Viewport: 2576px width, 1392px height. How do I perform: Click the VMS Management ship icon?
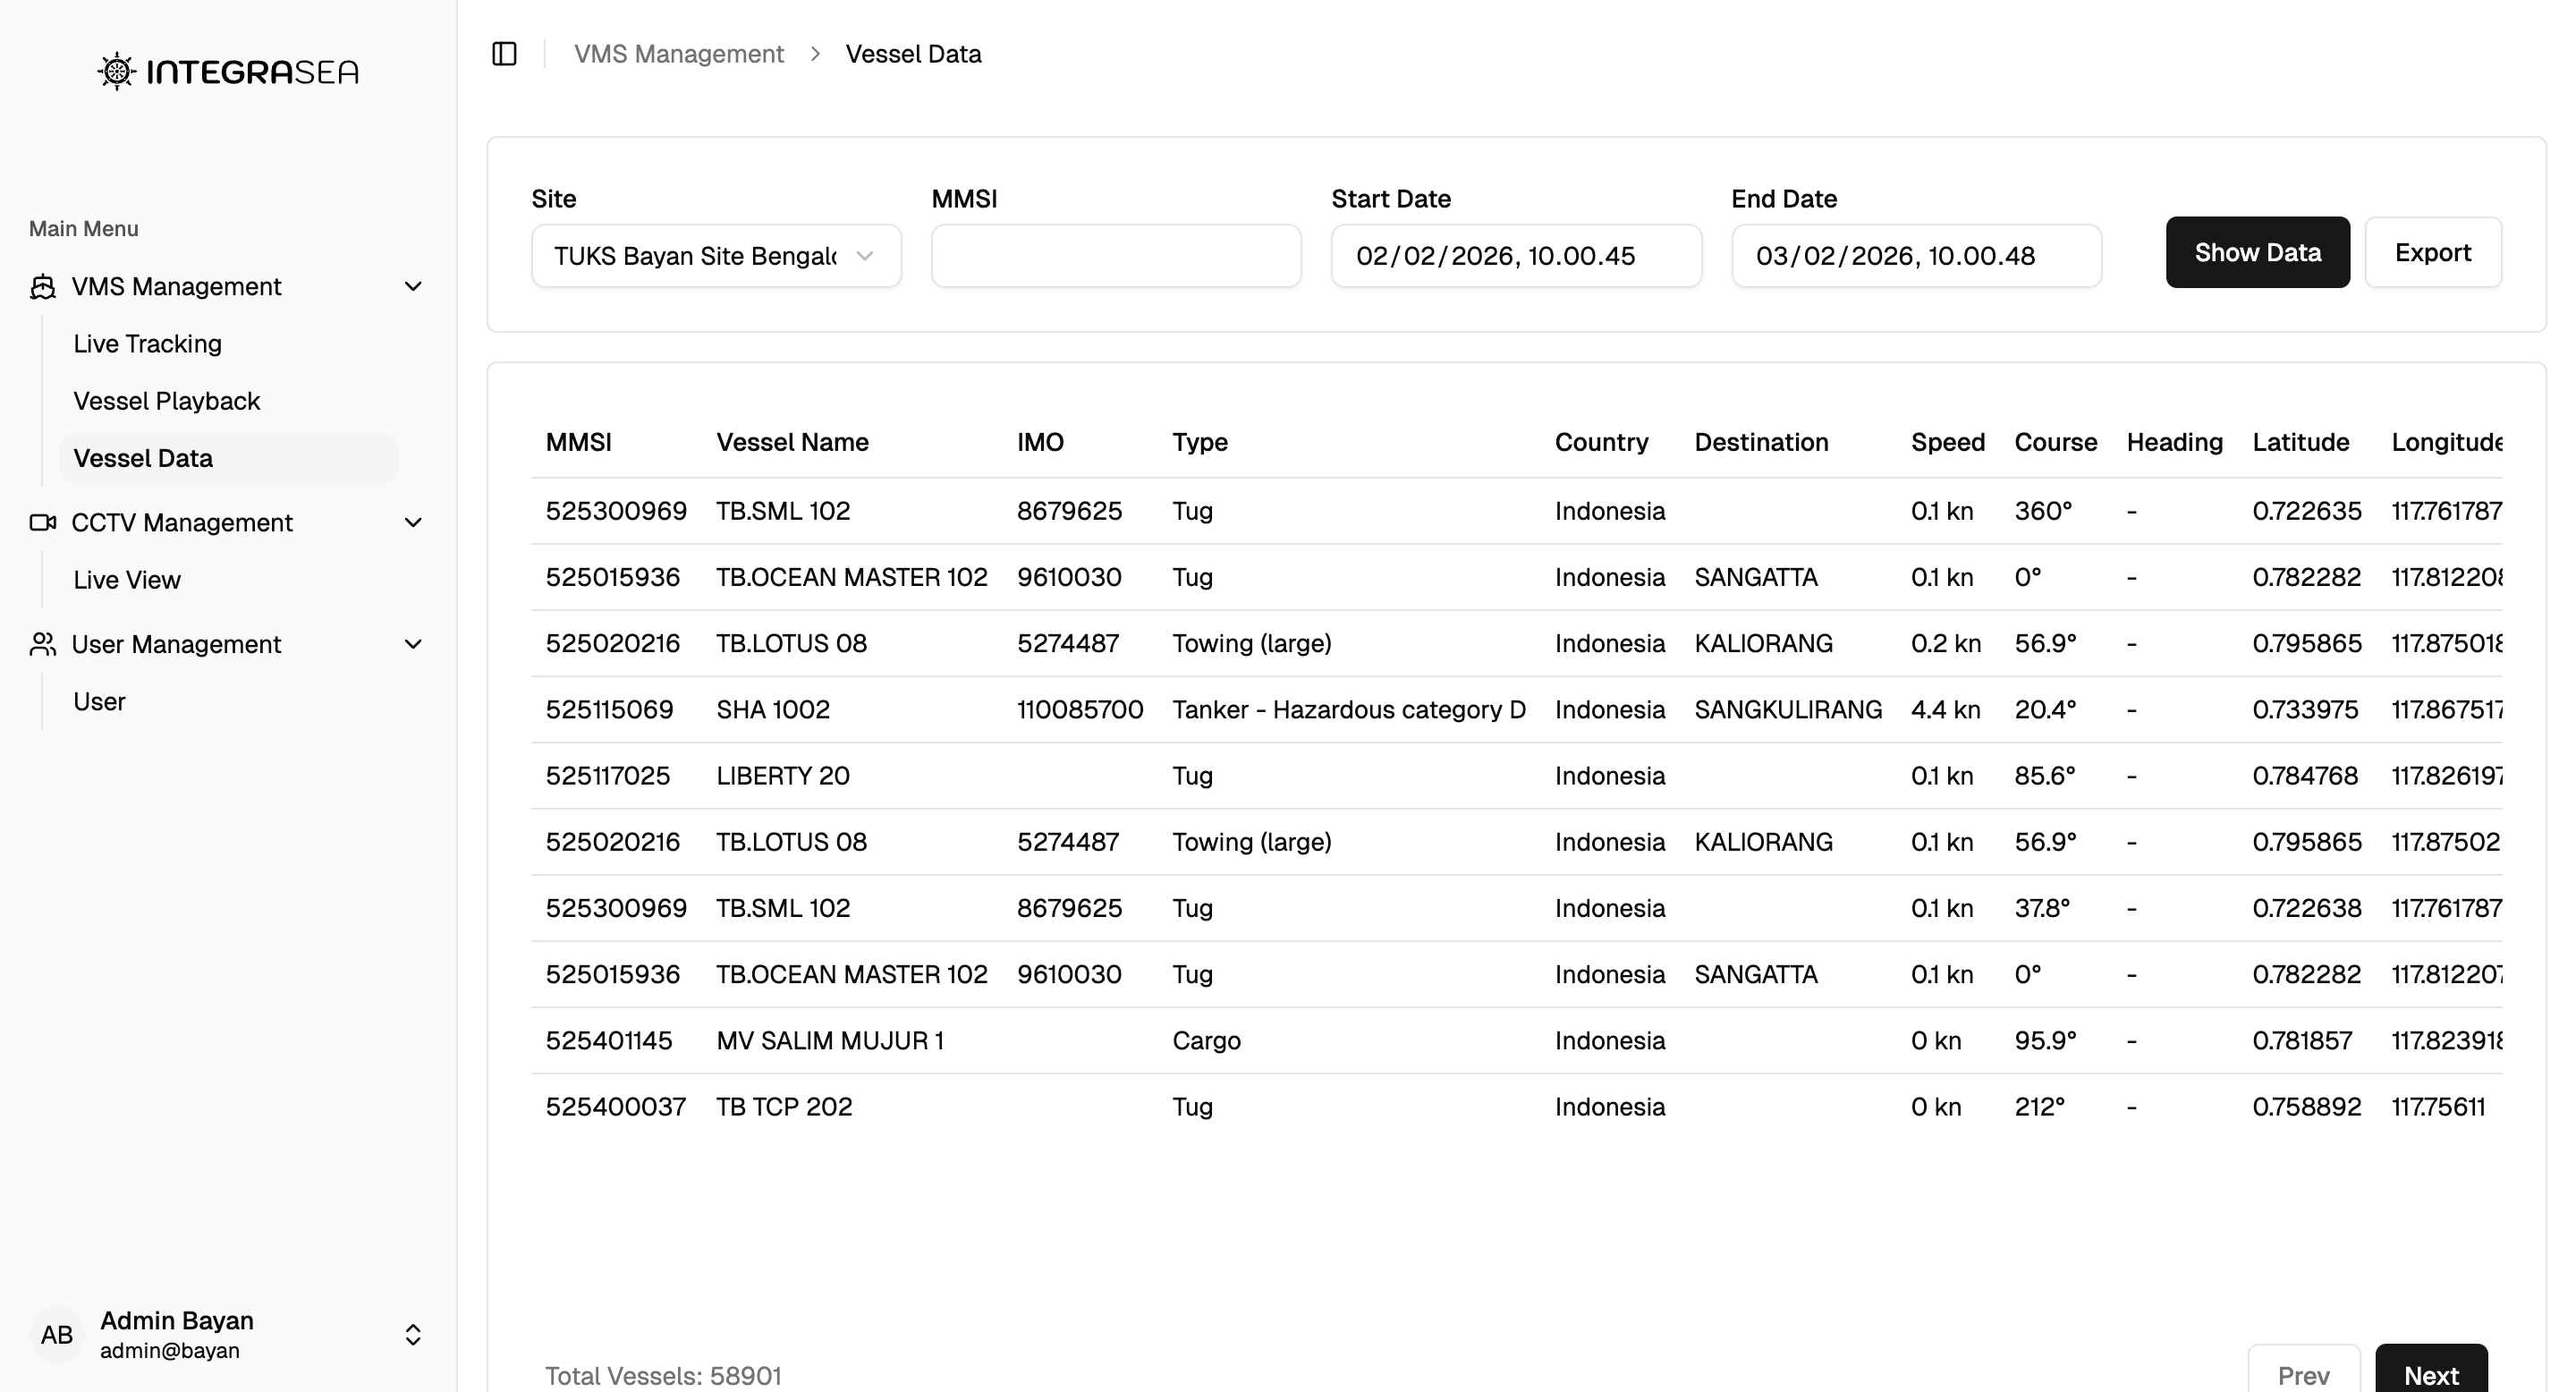[42, 287]
